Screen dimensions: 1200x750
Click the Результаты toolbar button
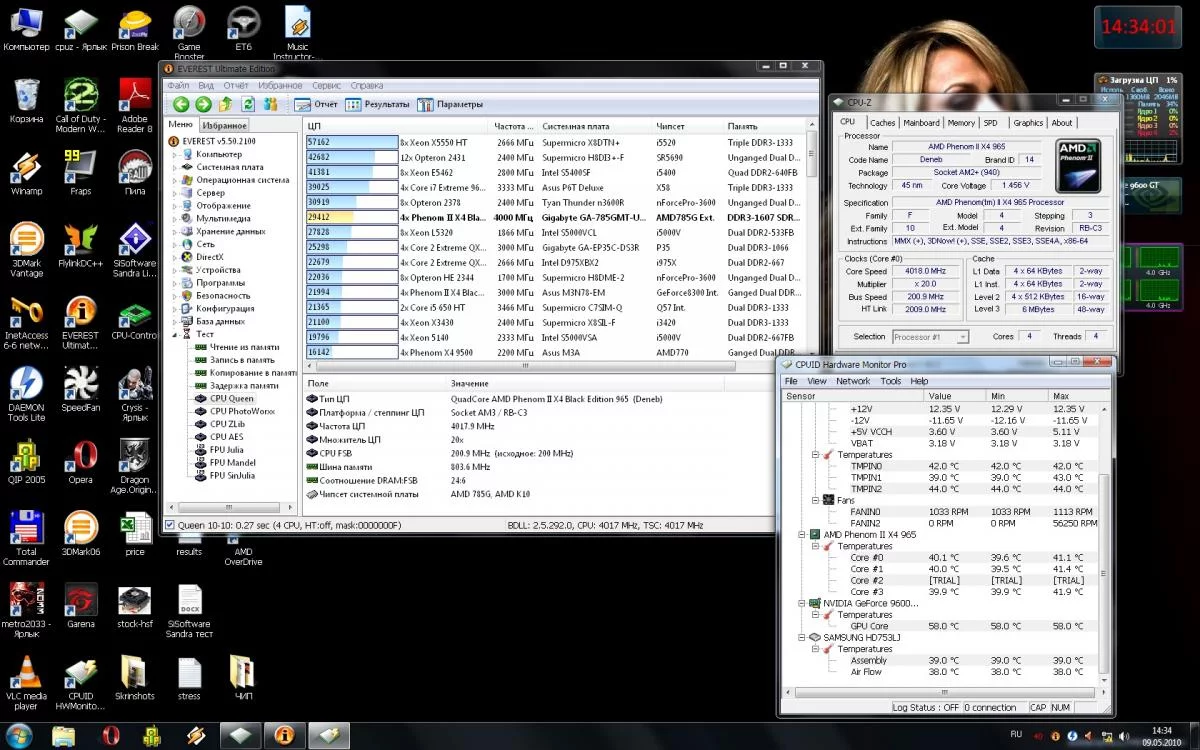pos(377,104)
